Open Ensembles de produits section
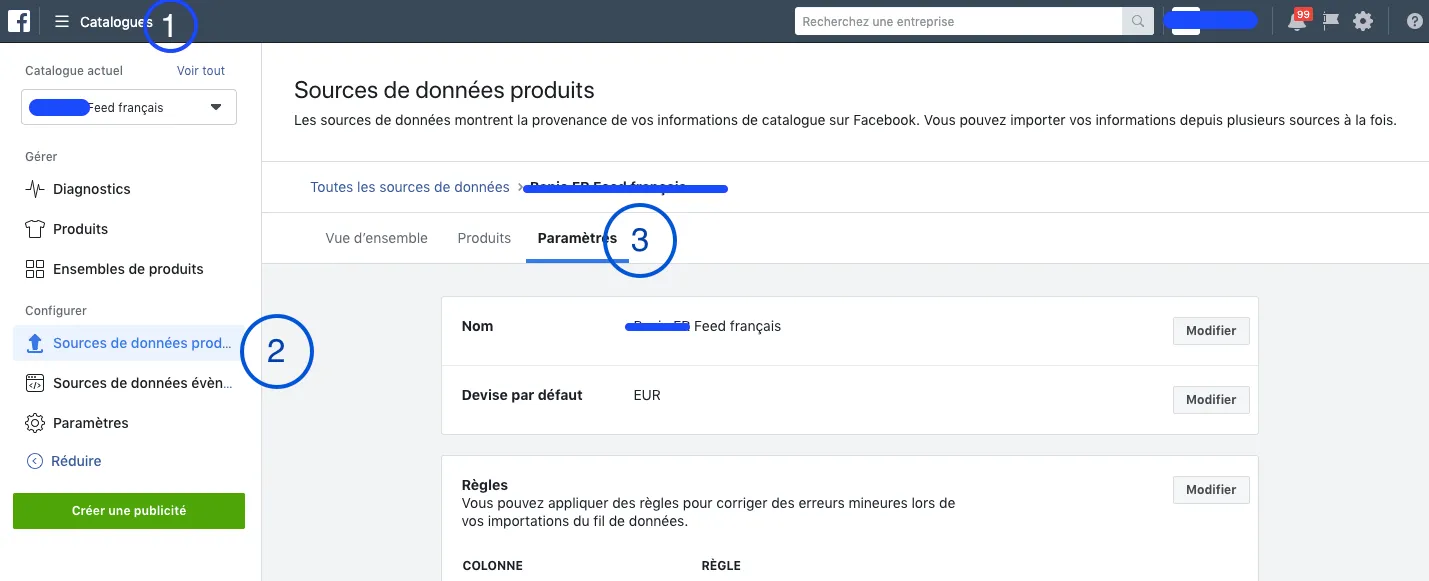This screenshot has width=1429, height=581. tap(127, 269)
